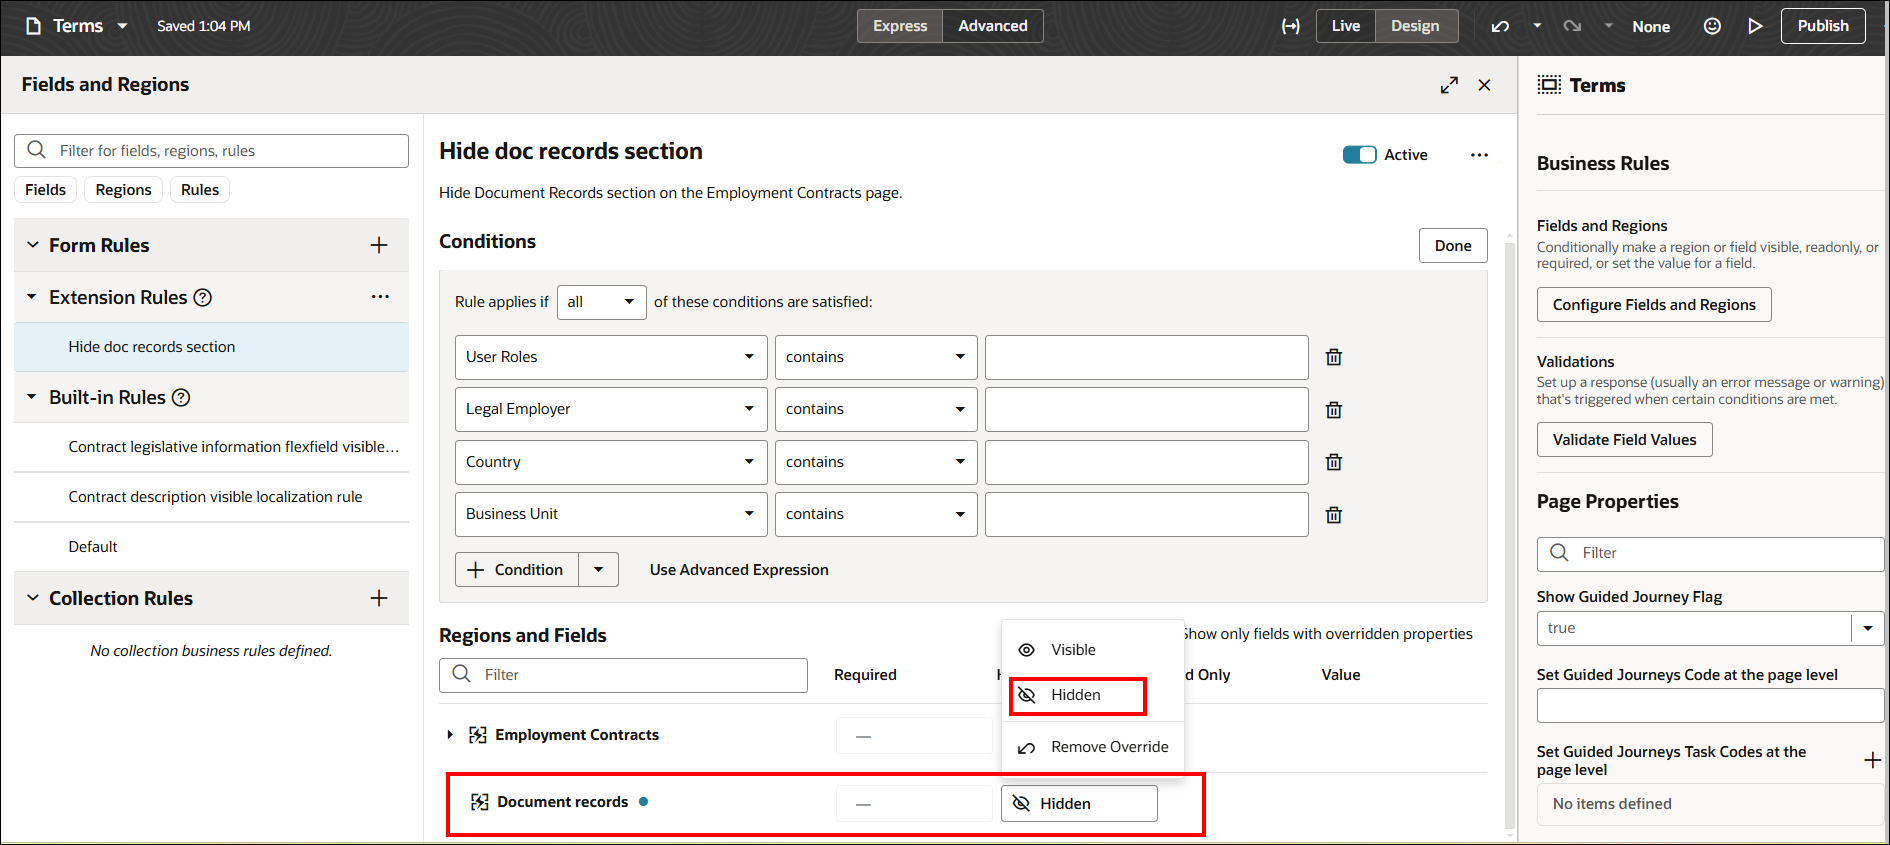Delete the Country condition
Viewport: 1890px width, 845px height.
[x=1334, y=462]
